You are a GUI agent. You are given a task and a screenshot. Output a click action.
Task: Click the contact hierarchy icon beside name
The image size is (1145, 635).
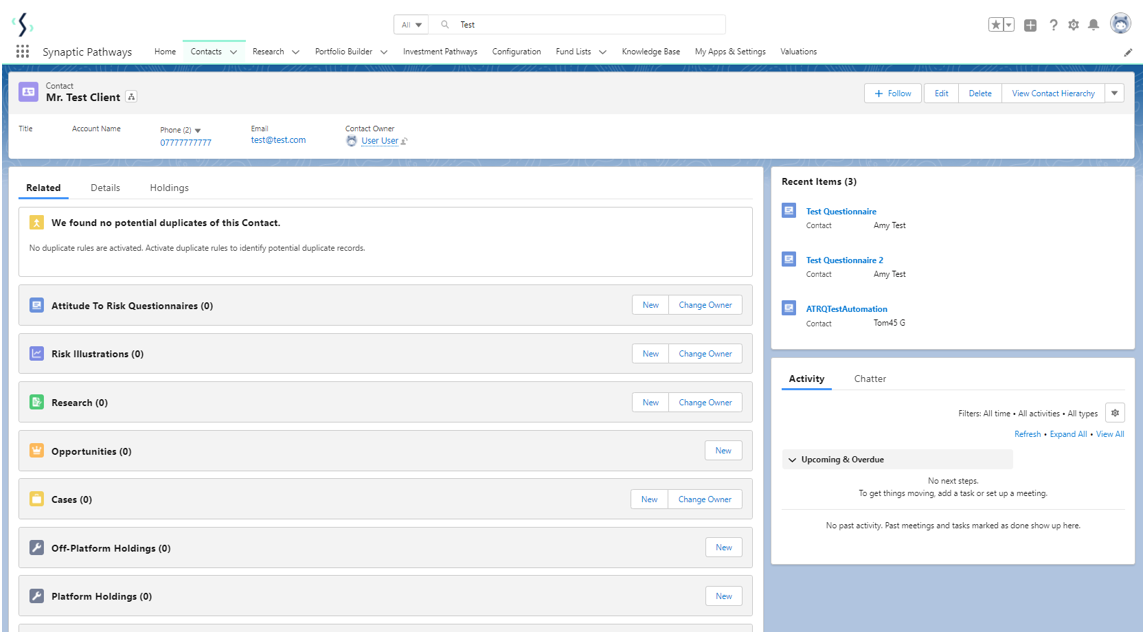pos(132,97)
